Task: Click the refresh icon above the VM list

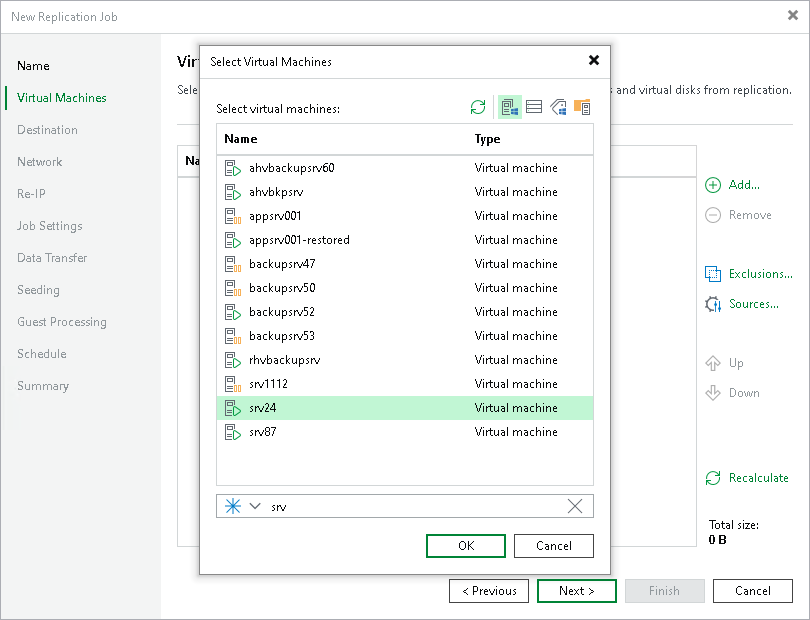Action: click(x=478, y=107)
